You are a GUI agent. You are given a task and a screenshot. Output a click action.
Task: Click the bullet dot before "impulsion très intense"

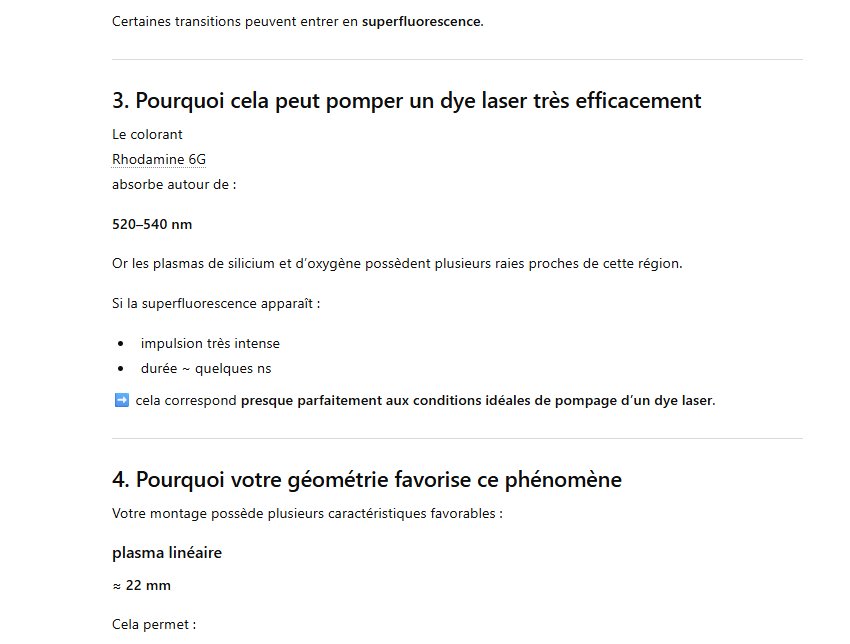[x=121, y=344]
